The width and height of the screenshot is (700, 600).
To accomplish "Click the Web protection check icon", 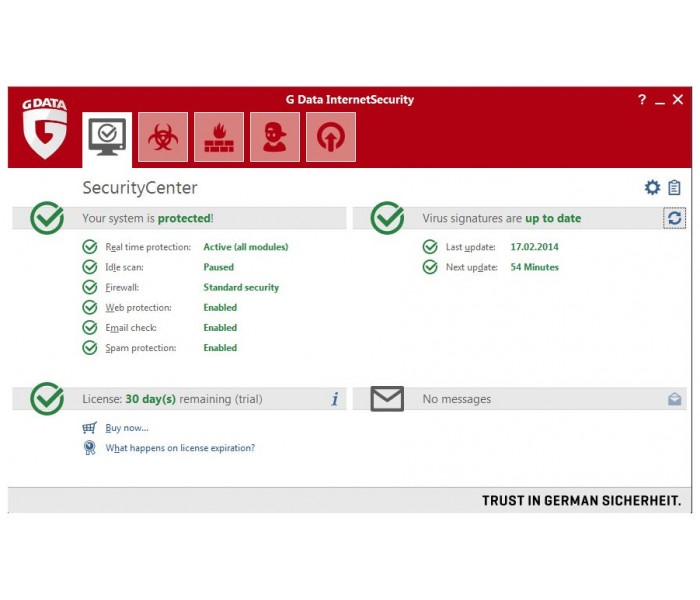I will [x=90, y=307].
